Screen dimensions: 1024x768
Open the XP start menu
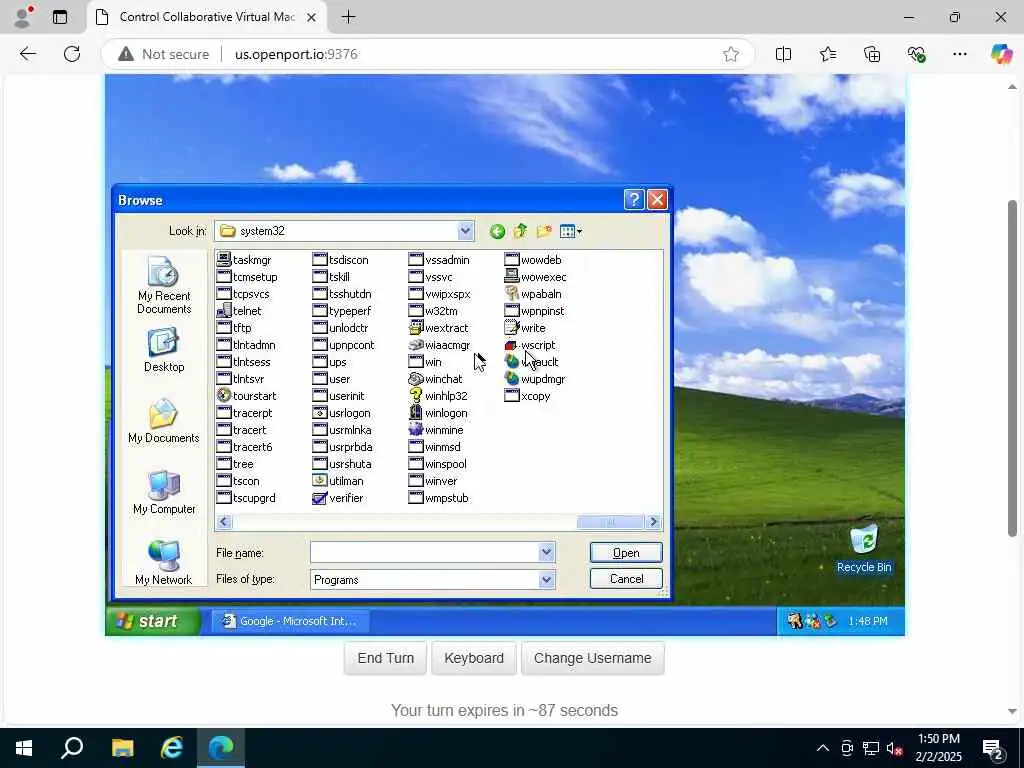(153, 620)
